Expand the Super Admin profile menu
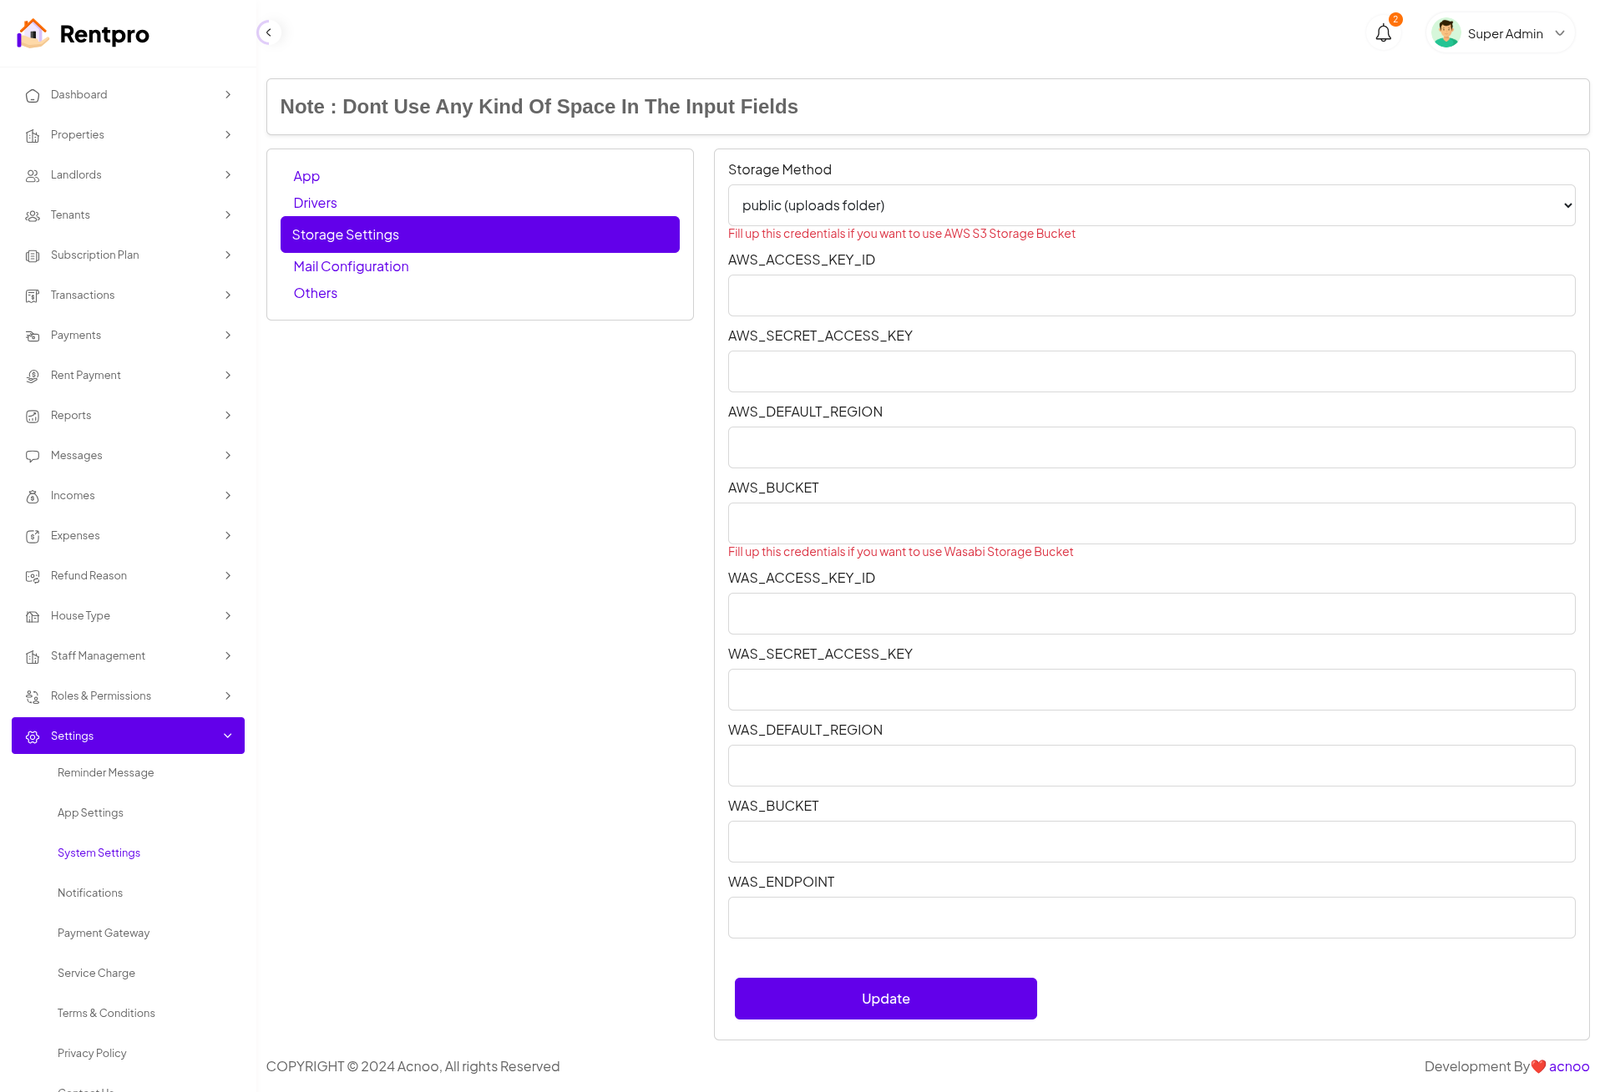The height and width of the screenshot is (1092, 1600). (1559, 34)
